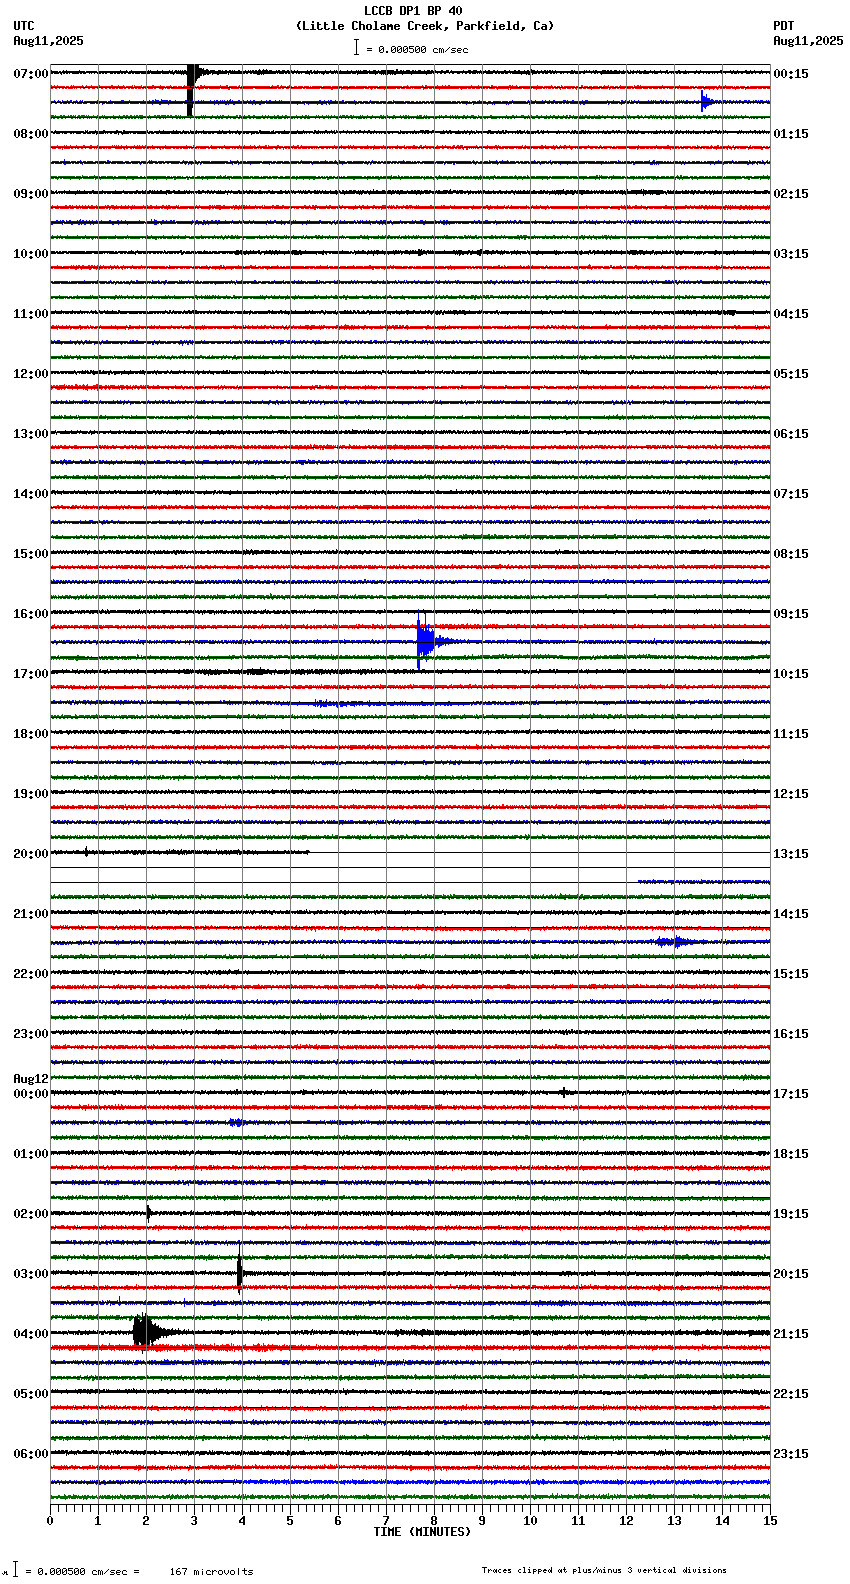Click the 'UTC' label at top left
The width and height of the screenshot is (850, 1584).
coord(24,26)
